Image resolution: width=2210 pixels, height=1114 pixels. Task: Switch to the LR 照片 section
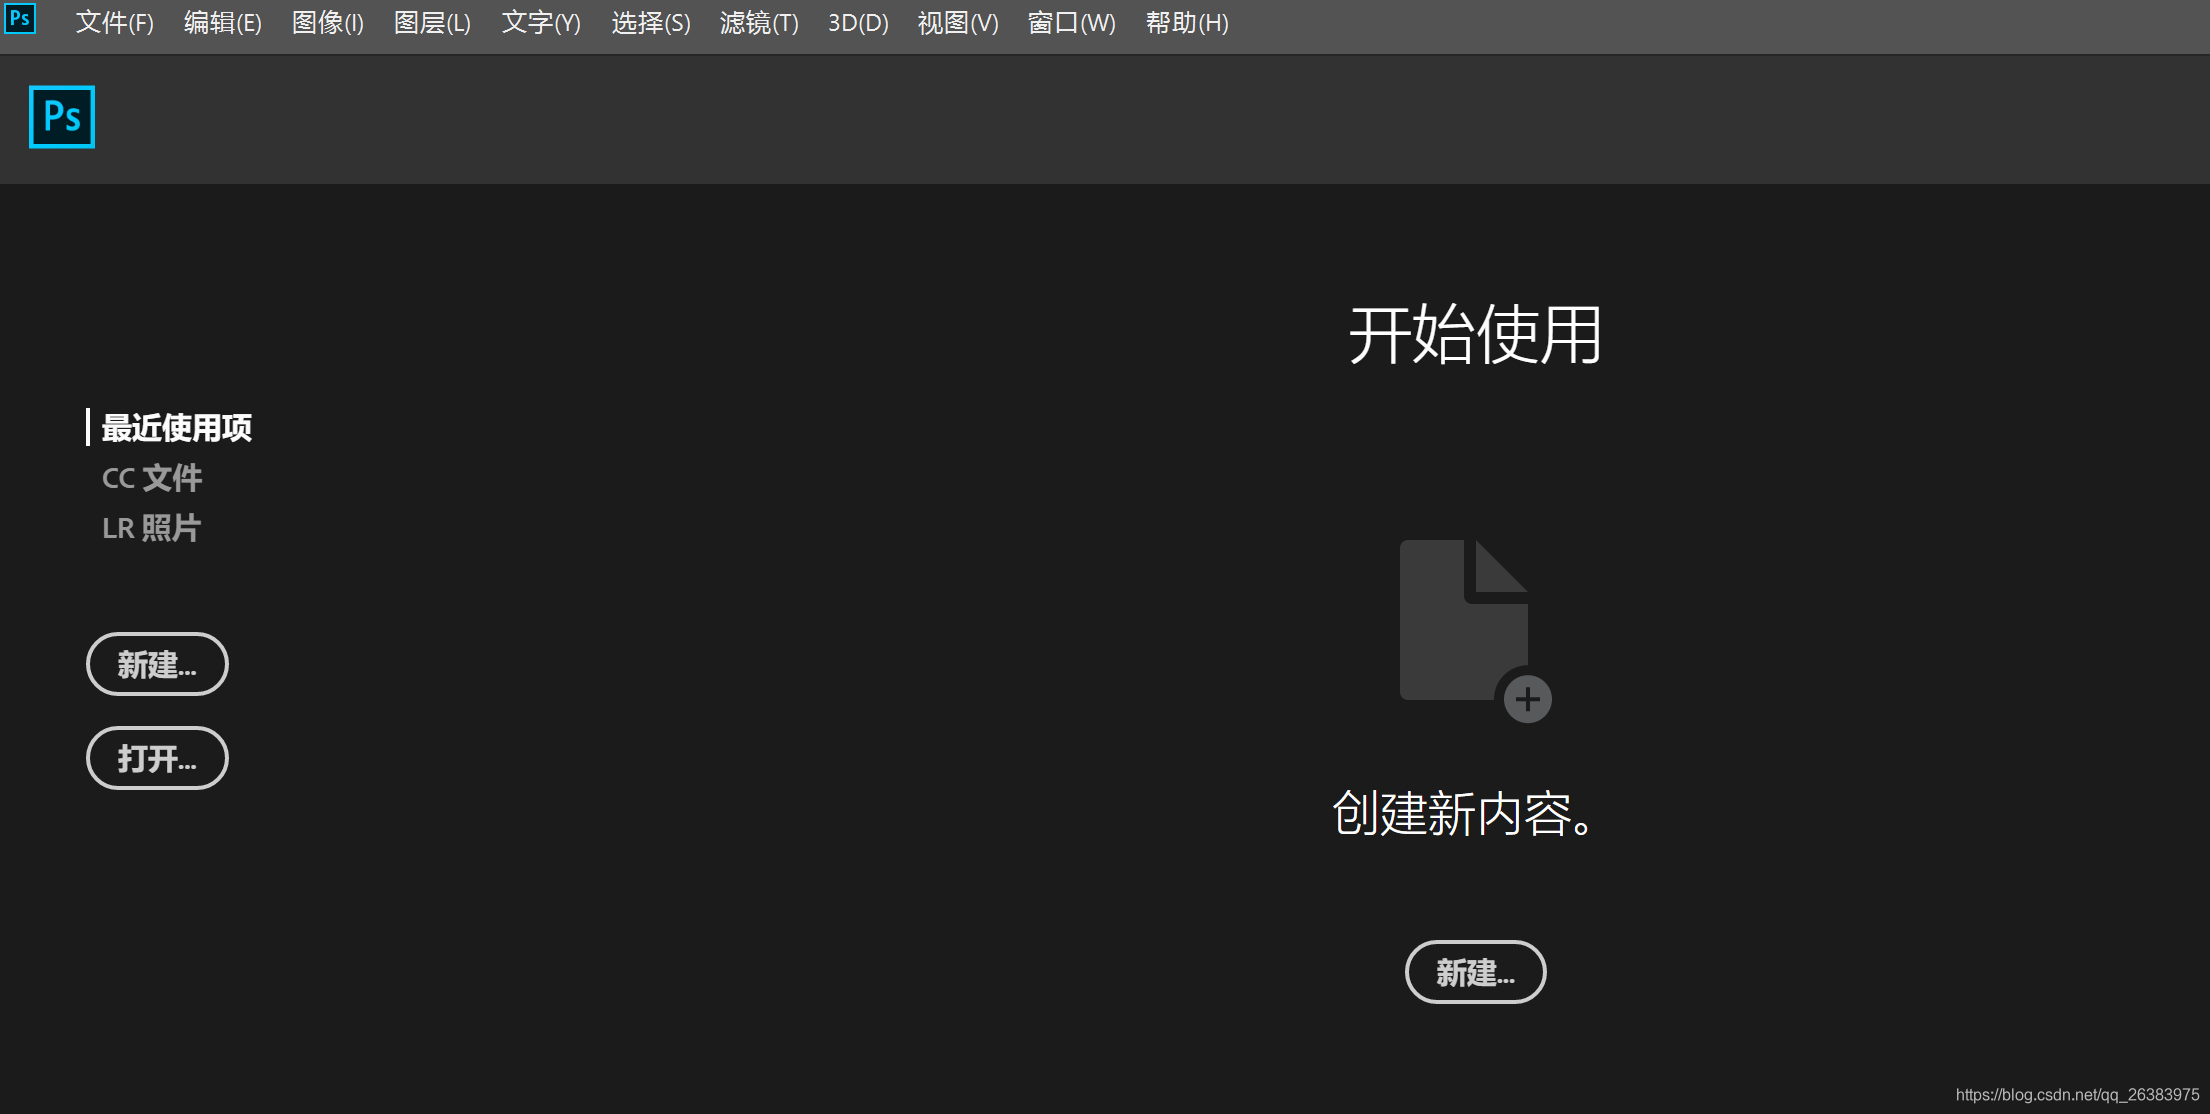152,527
